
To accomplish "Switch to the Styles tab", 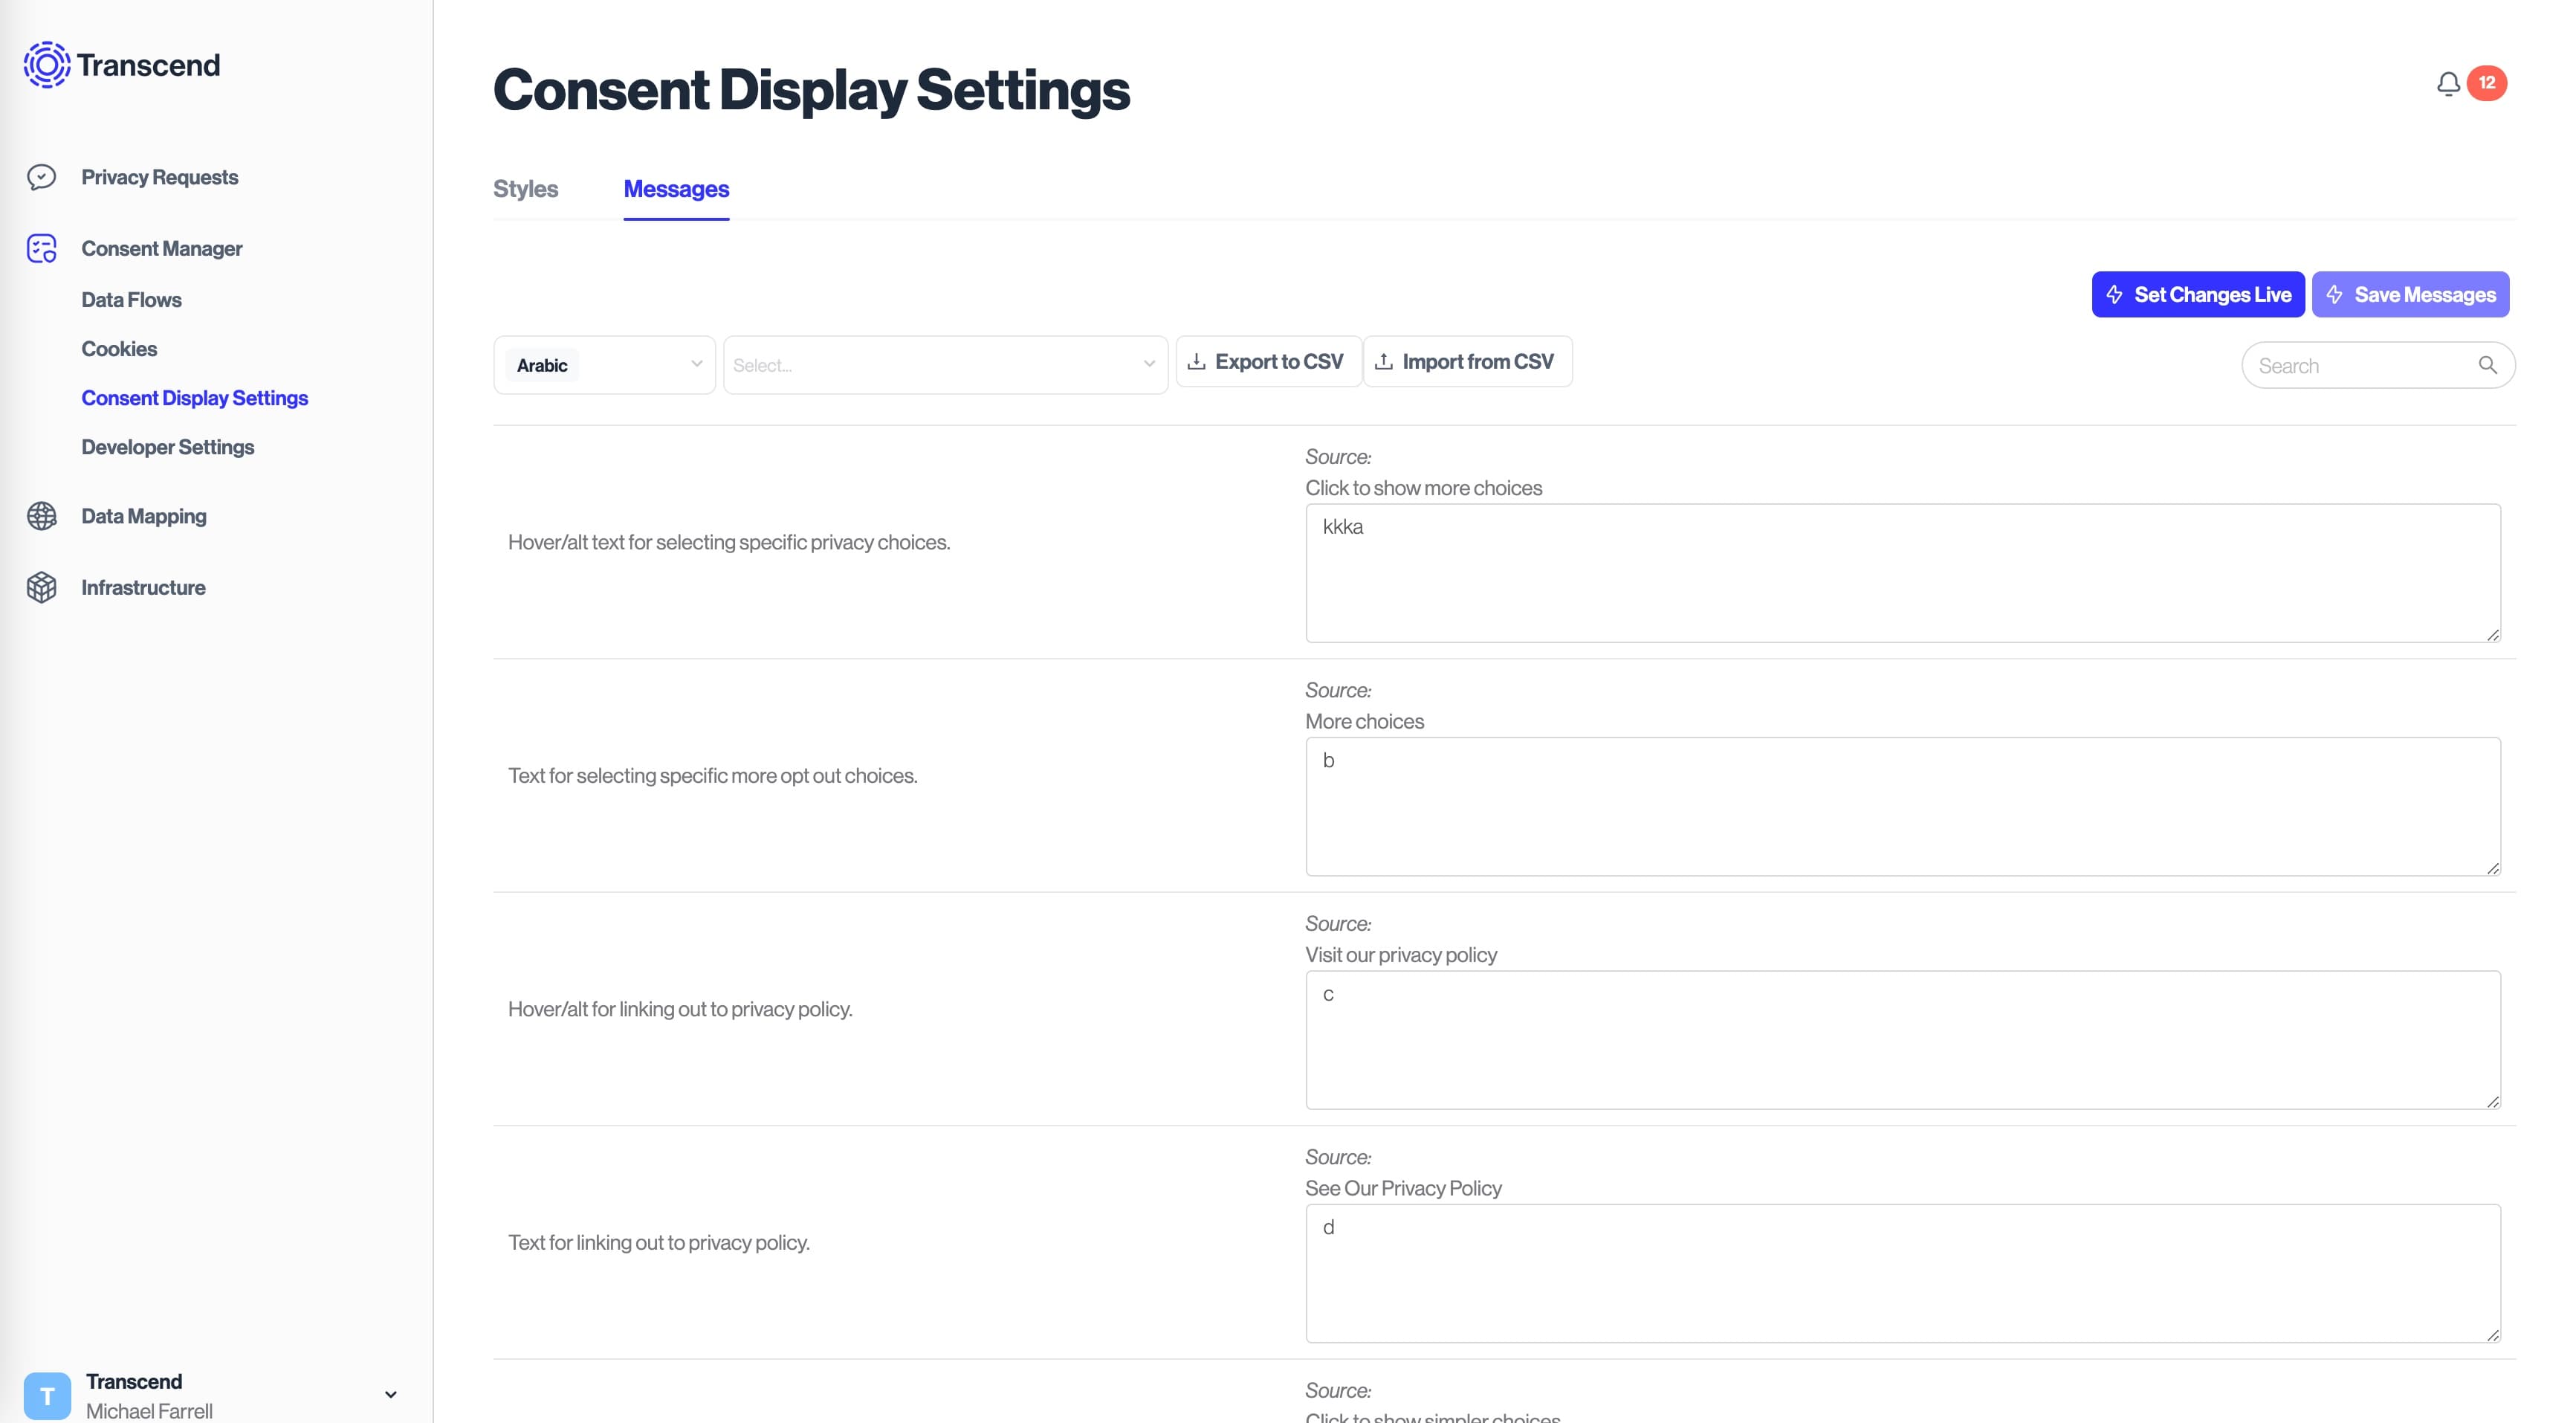I will [x=525, y=189].
